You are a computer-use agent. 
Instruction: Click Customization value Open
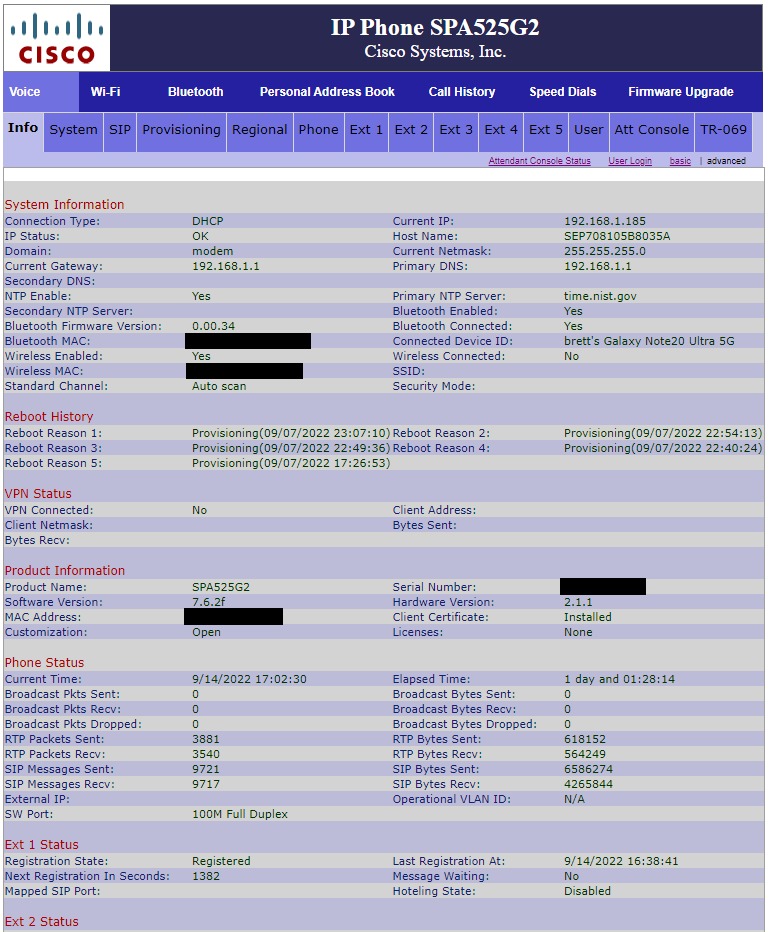[206, 632]
